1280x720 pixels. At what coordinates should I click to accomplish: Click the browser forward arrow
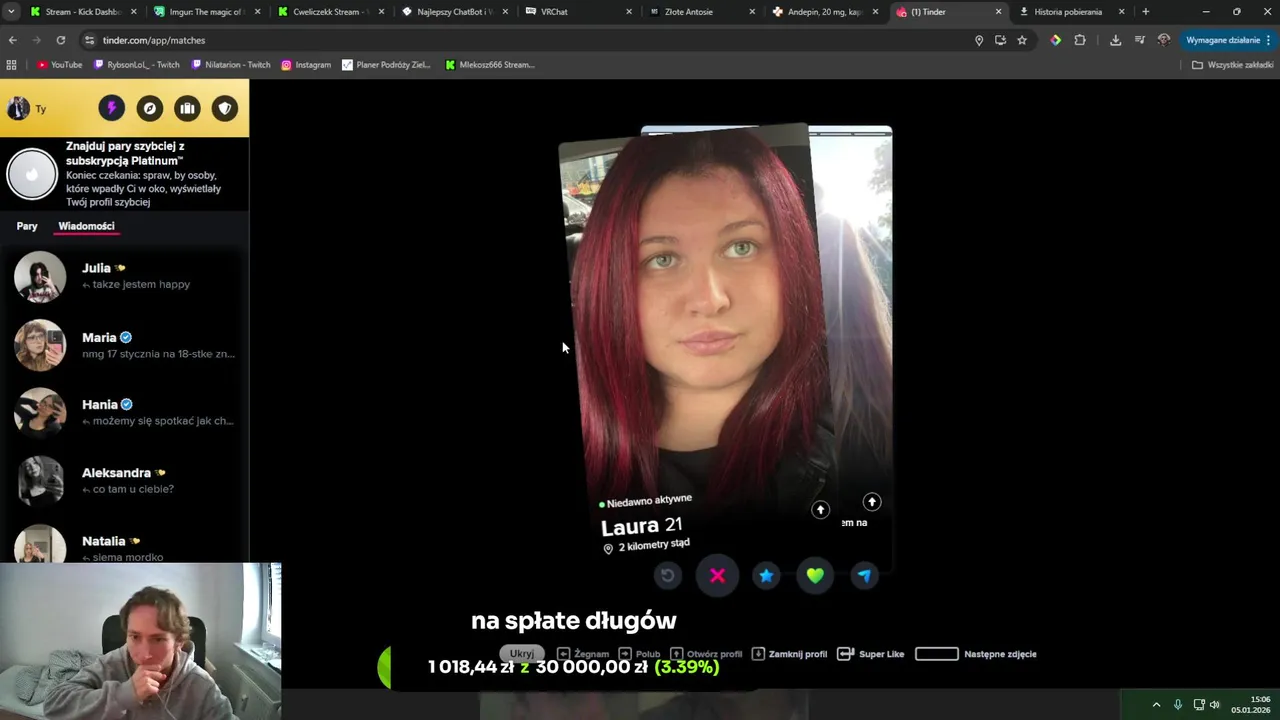[x=36, y=40]
